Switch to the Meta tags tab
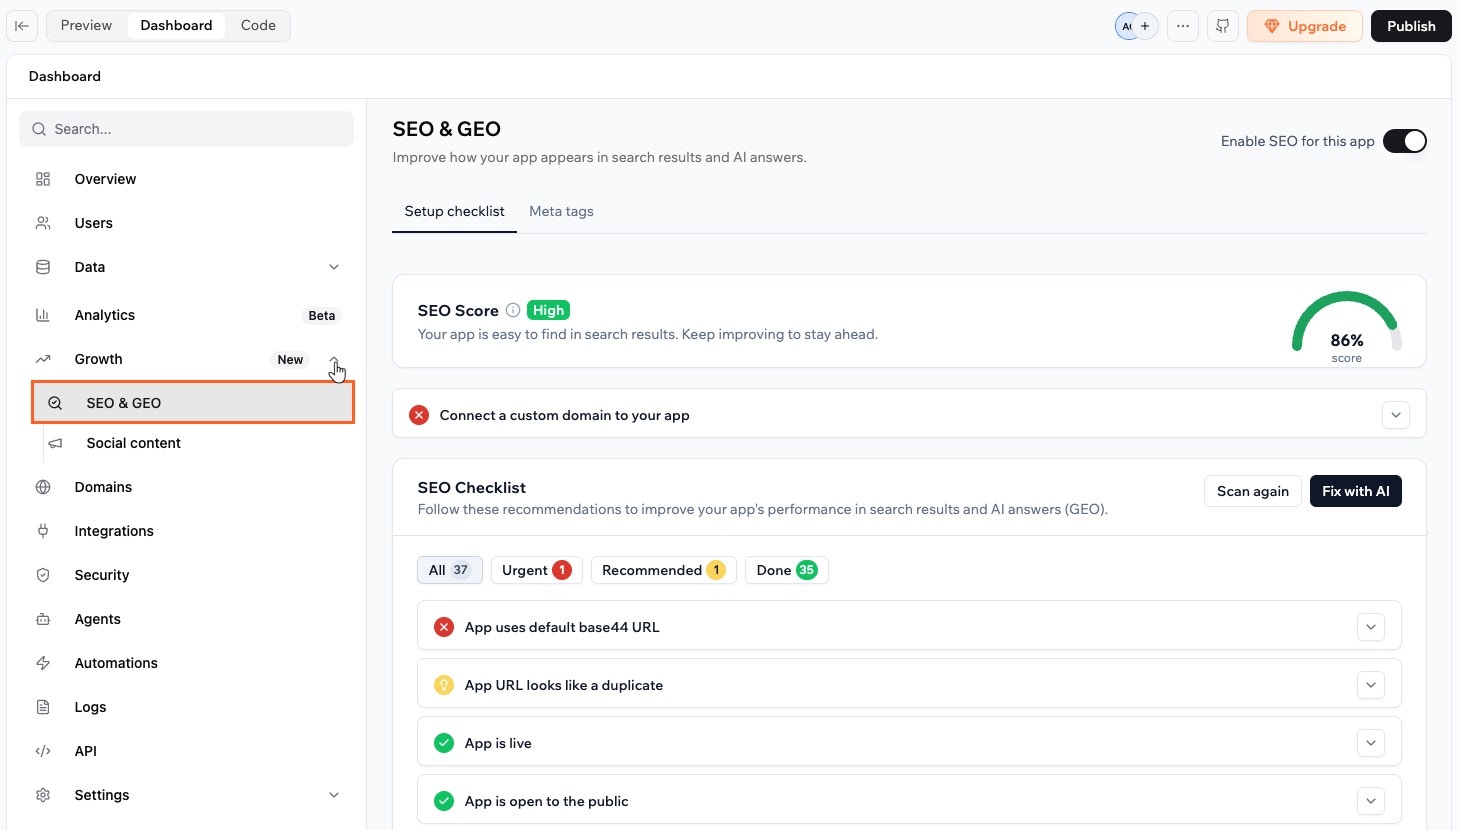 (x=561, y=211)
